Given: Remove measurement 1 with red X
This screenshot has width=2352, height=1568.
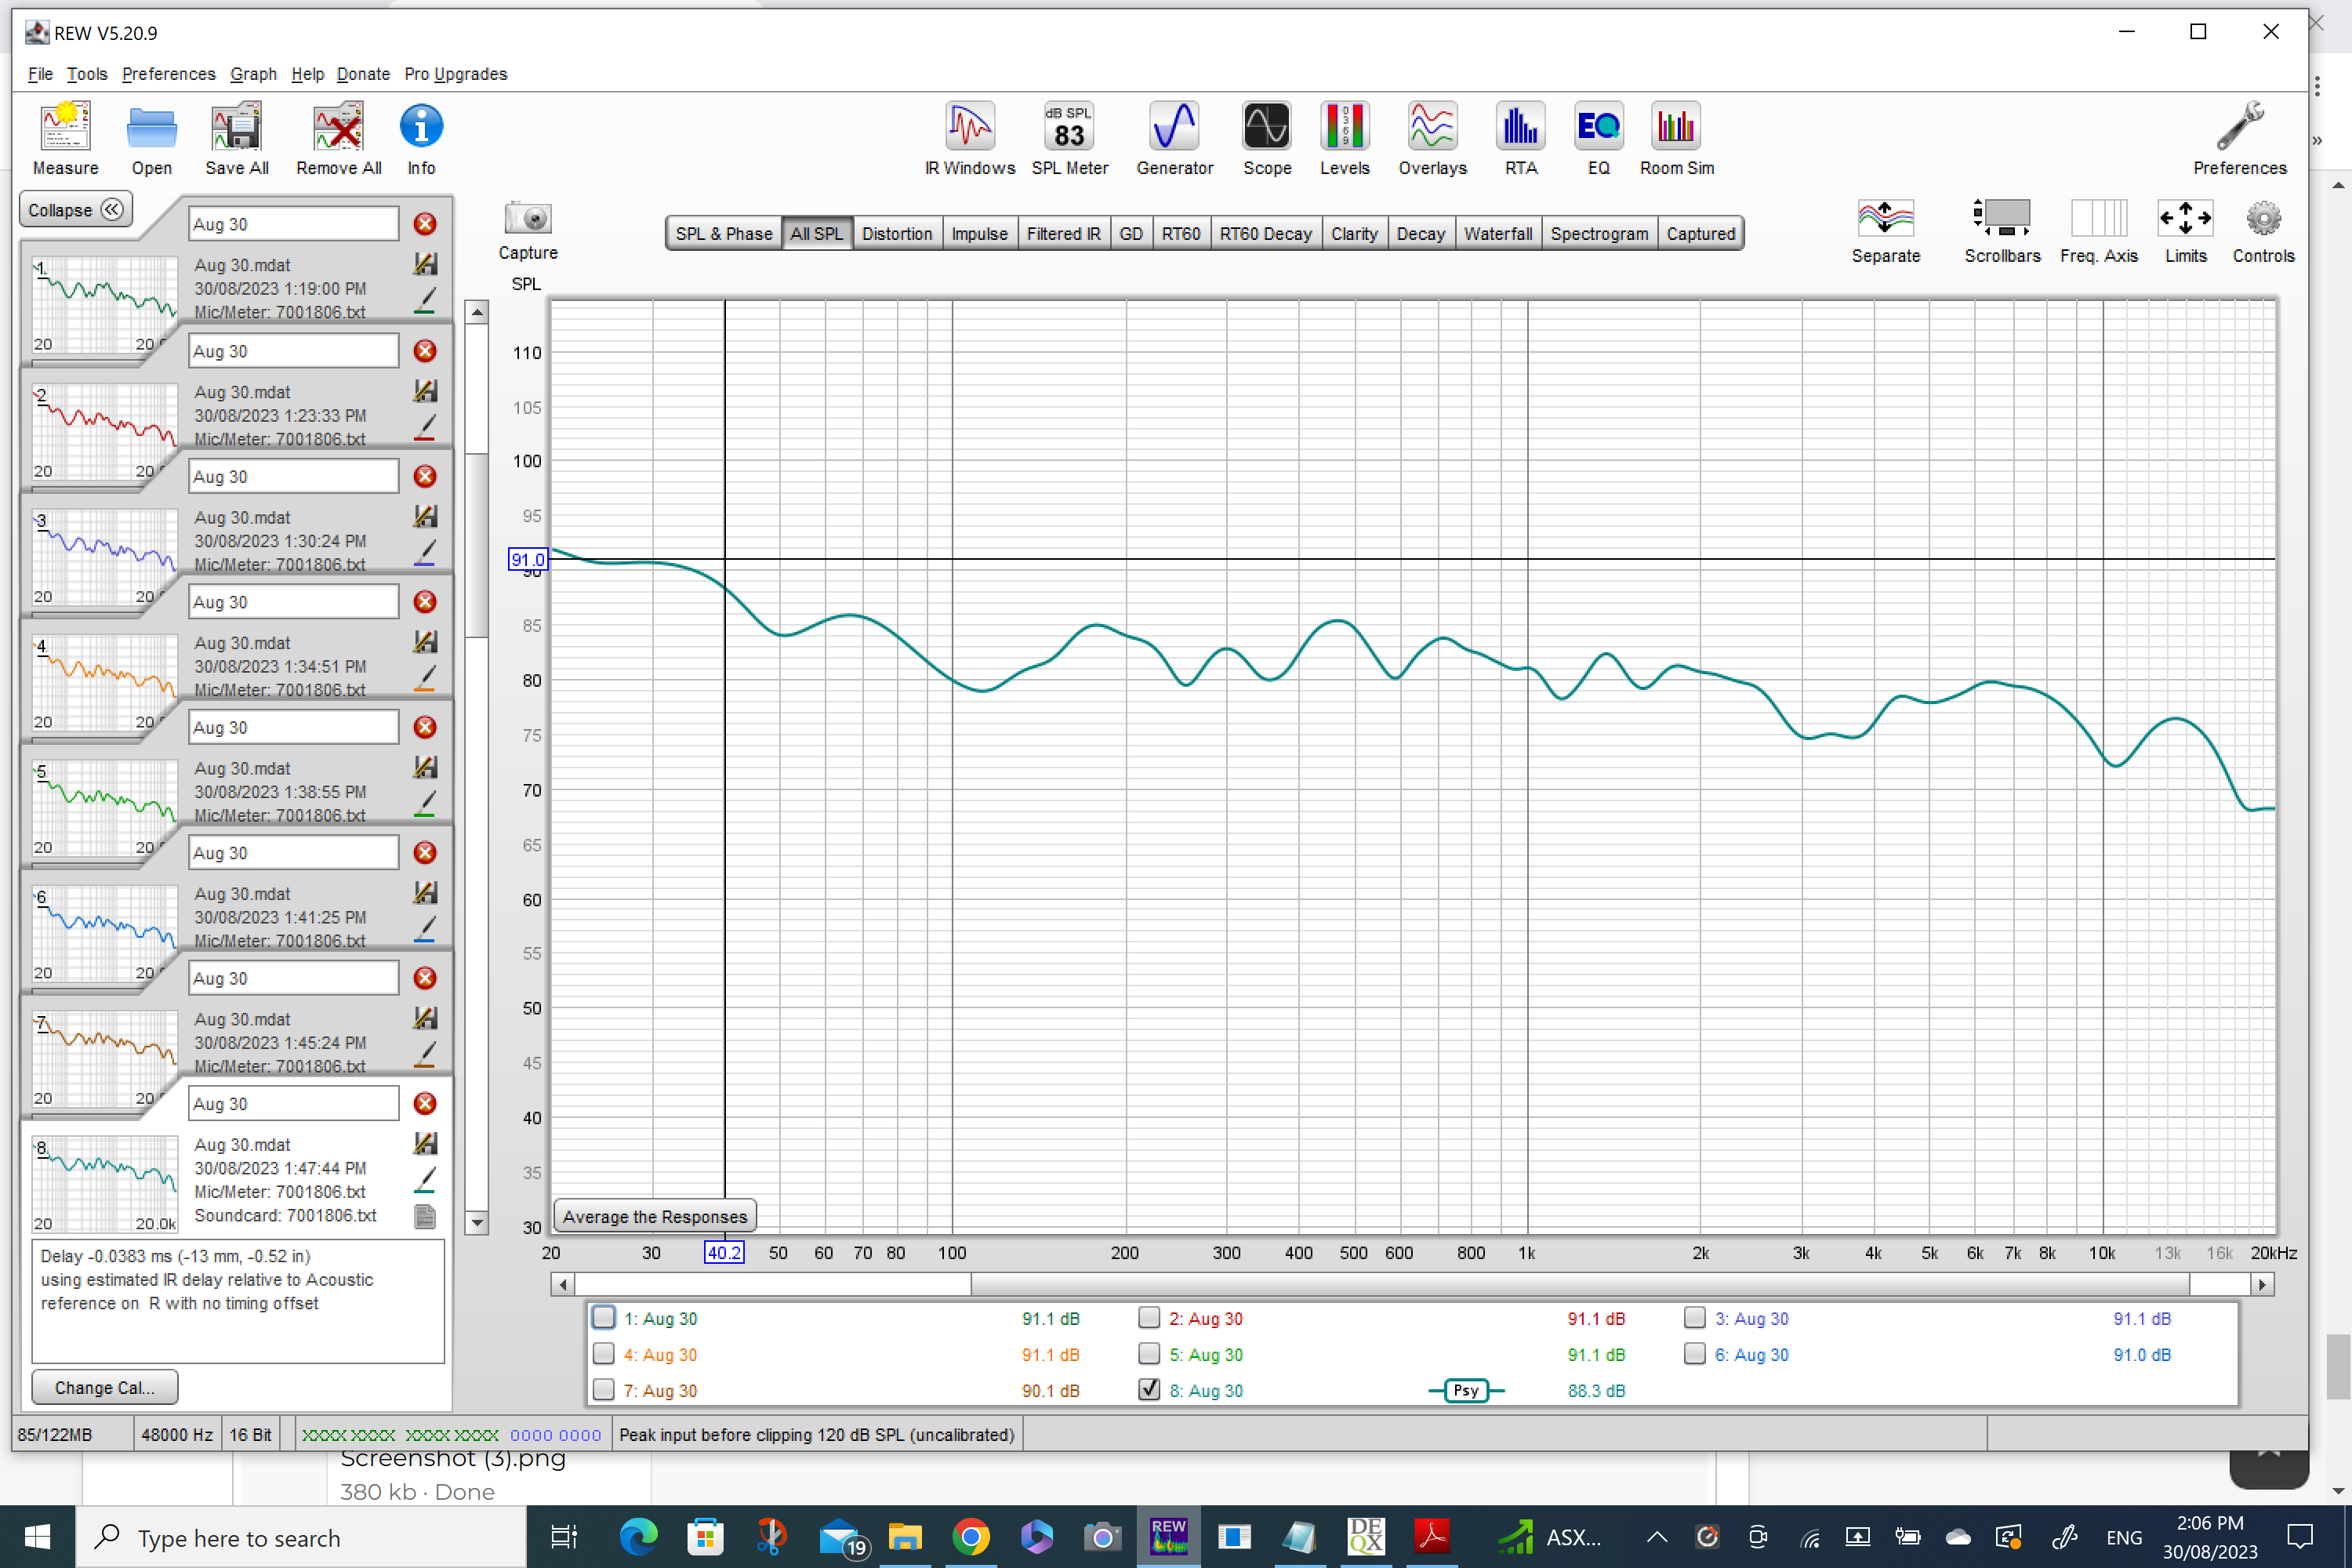Looking at the screenshot, I should tap(425, 224).
